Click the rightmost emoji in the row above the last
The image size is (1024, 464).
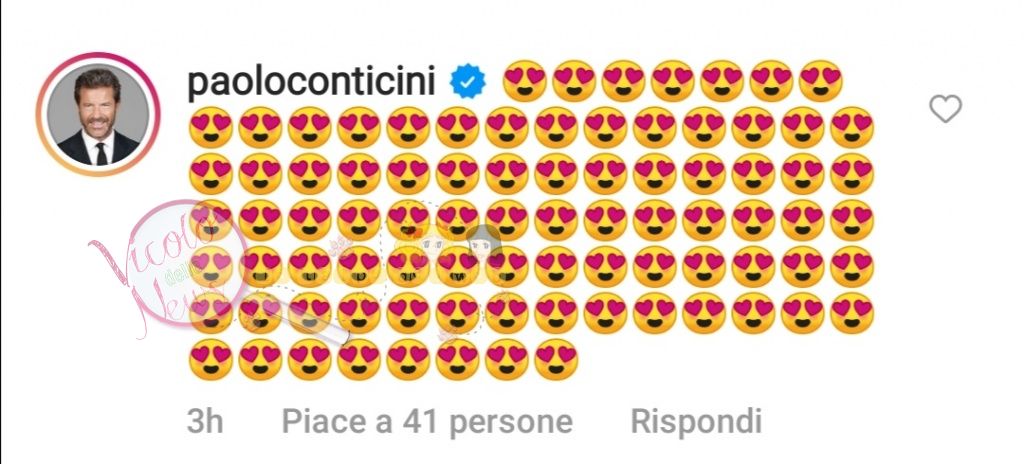point(852,313)
